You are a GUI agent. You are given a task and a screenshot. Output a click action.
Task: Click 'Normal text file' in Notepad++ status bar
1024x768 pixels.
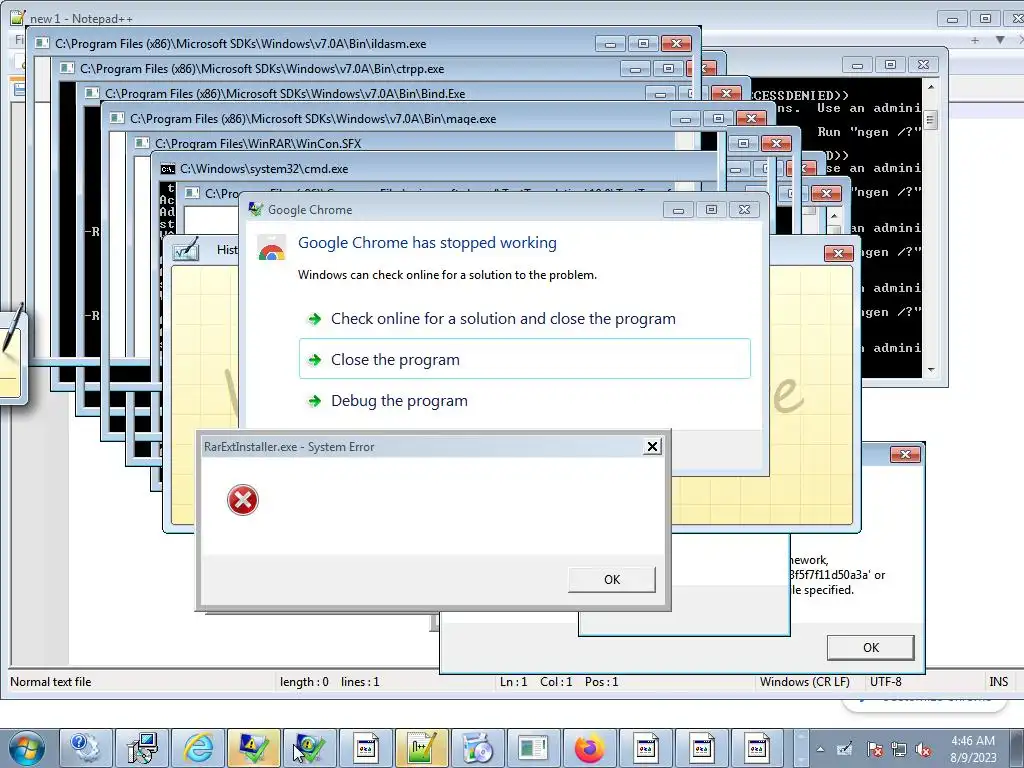[51, 682]
